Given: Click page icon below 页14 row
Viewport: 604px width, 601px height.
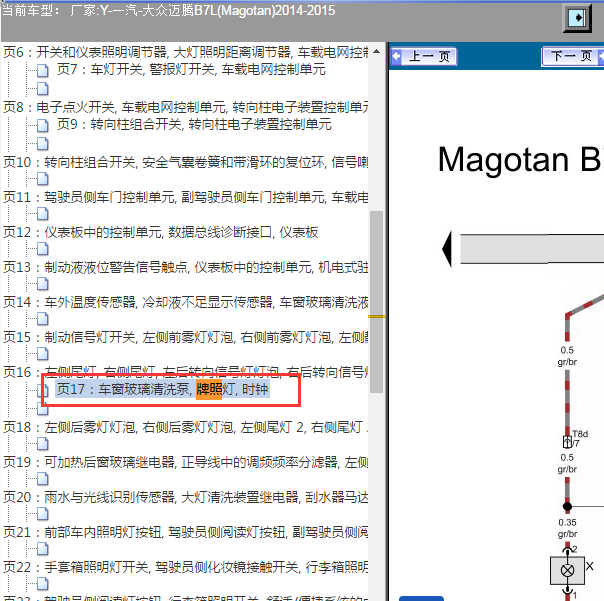Looking at the screenshot, I should (x=43, y=319).
